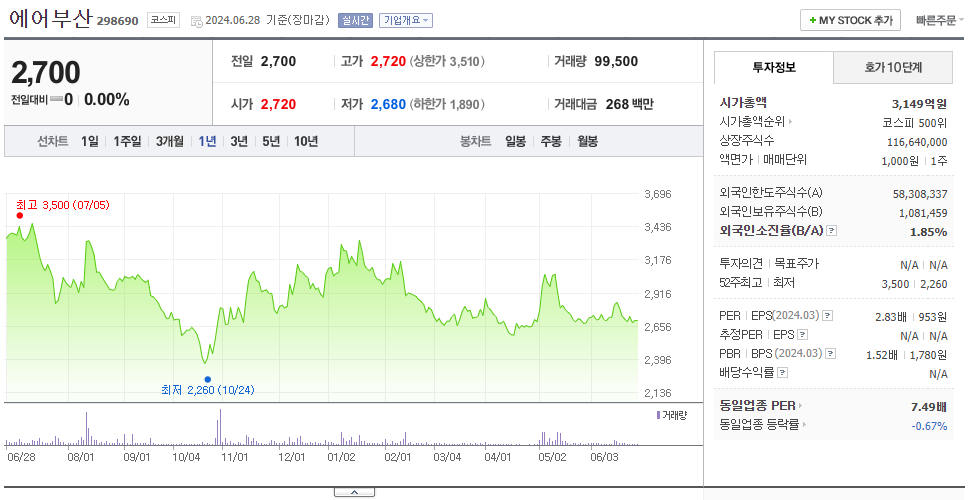This screenshot has height=500, width=968.
Task: Select the 3년 line chart period
Action: [x=239, y=141]
